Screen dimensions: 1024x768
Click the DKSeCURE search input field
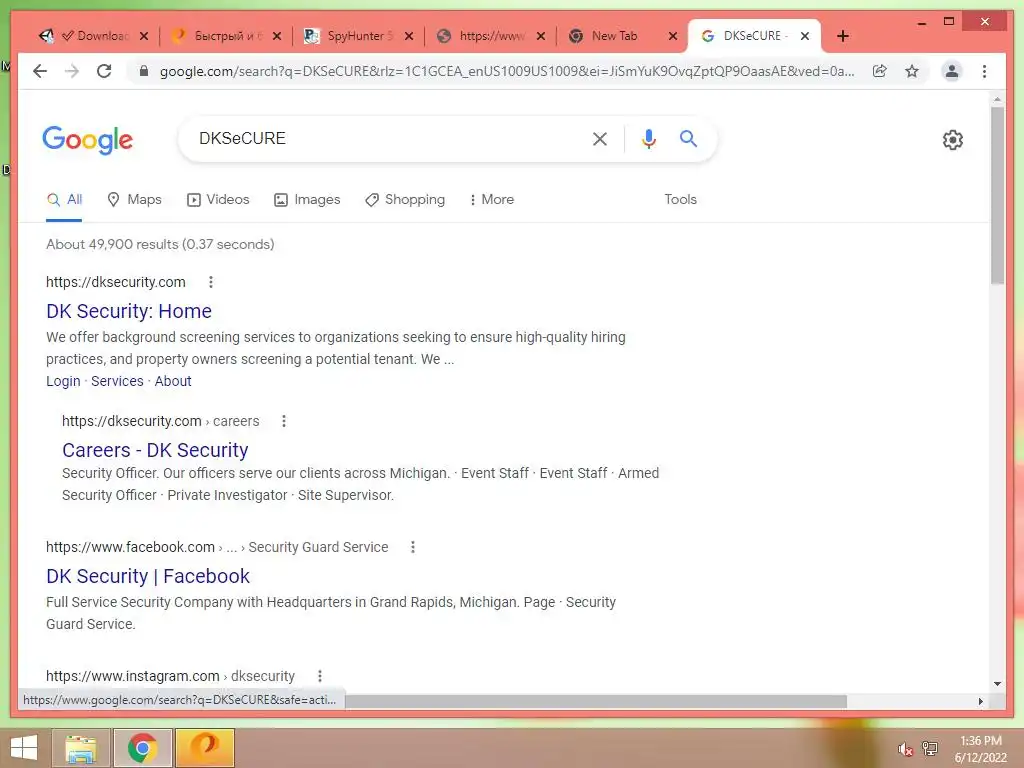385,138
